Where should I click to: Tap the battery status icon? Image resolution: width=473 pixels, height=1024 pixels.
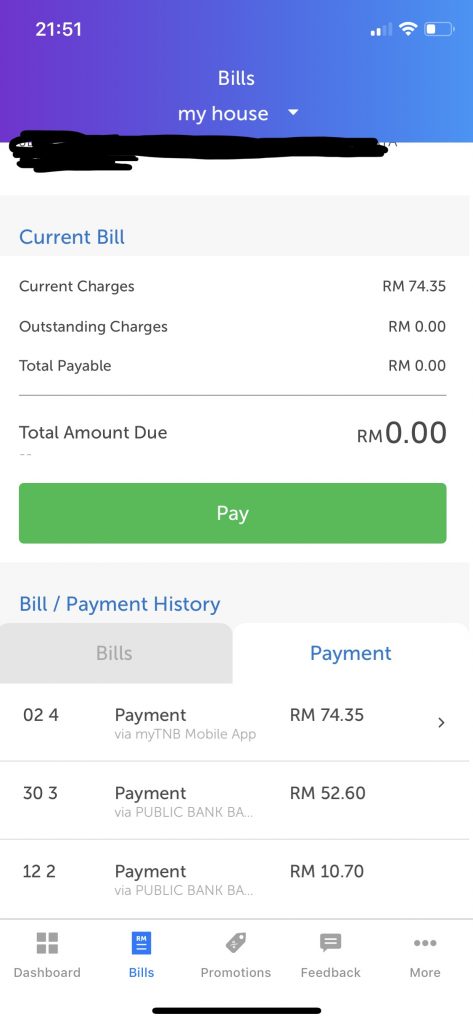439,29
